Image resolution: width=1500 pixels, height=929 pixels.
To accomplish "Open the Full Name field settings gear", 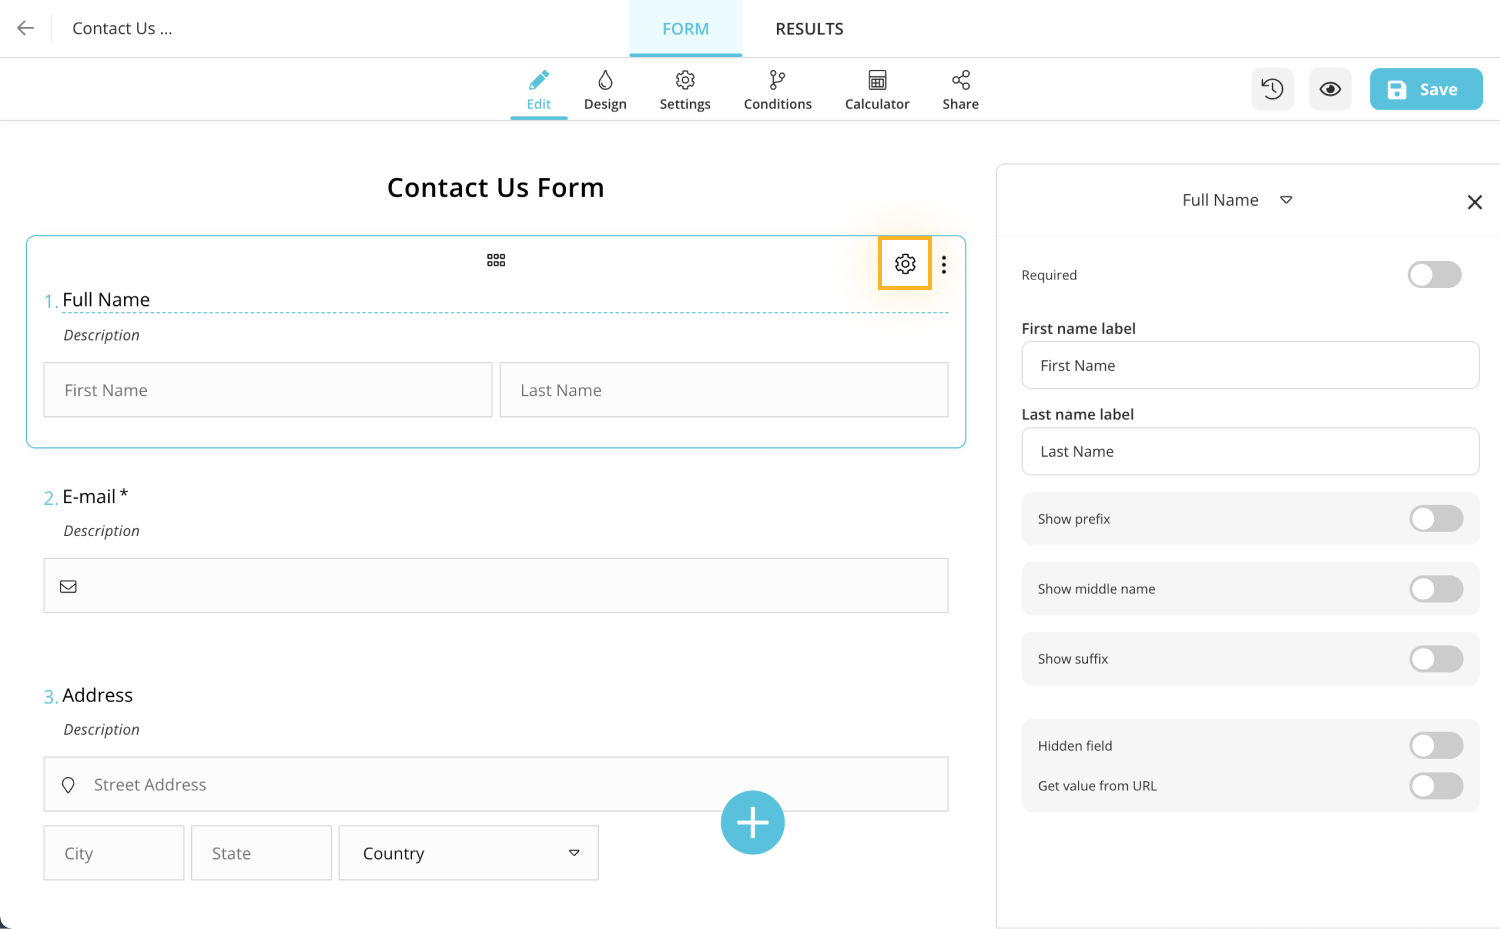I will click(x=904, y=263).
